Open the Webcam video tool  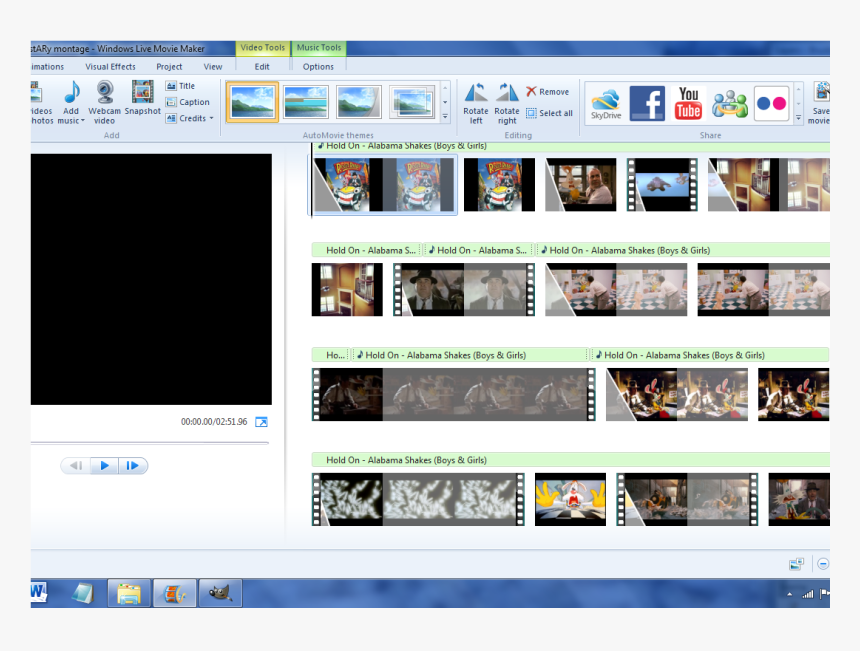point(104,103)
